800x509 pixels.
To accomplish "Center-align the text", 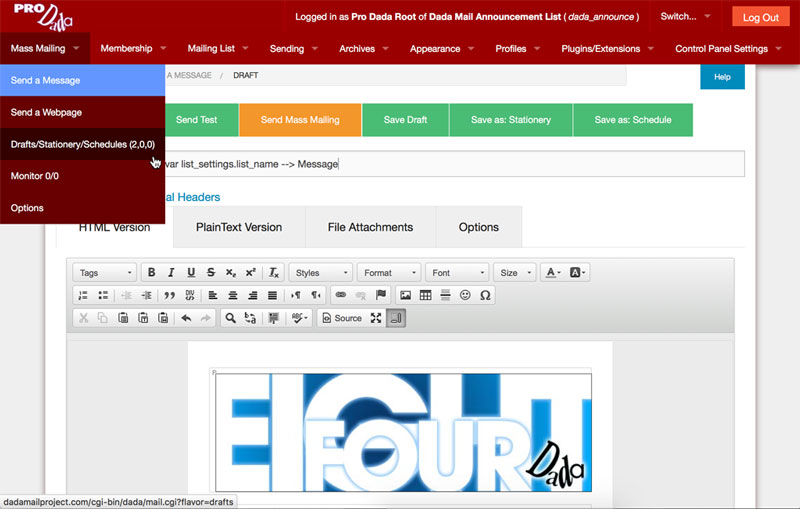I will coord(233,295).
